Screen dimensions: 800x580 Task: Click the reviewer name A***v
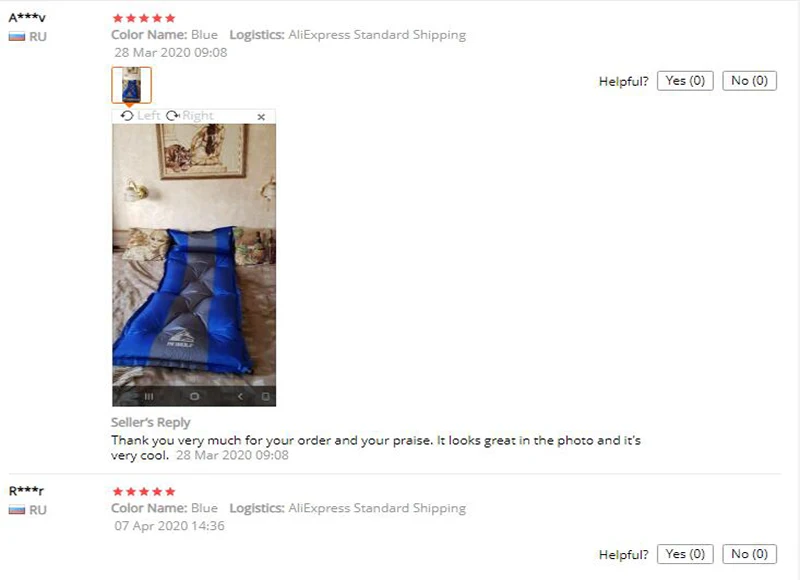click(x=27, y=18)
